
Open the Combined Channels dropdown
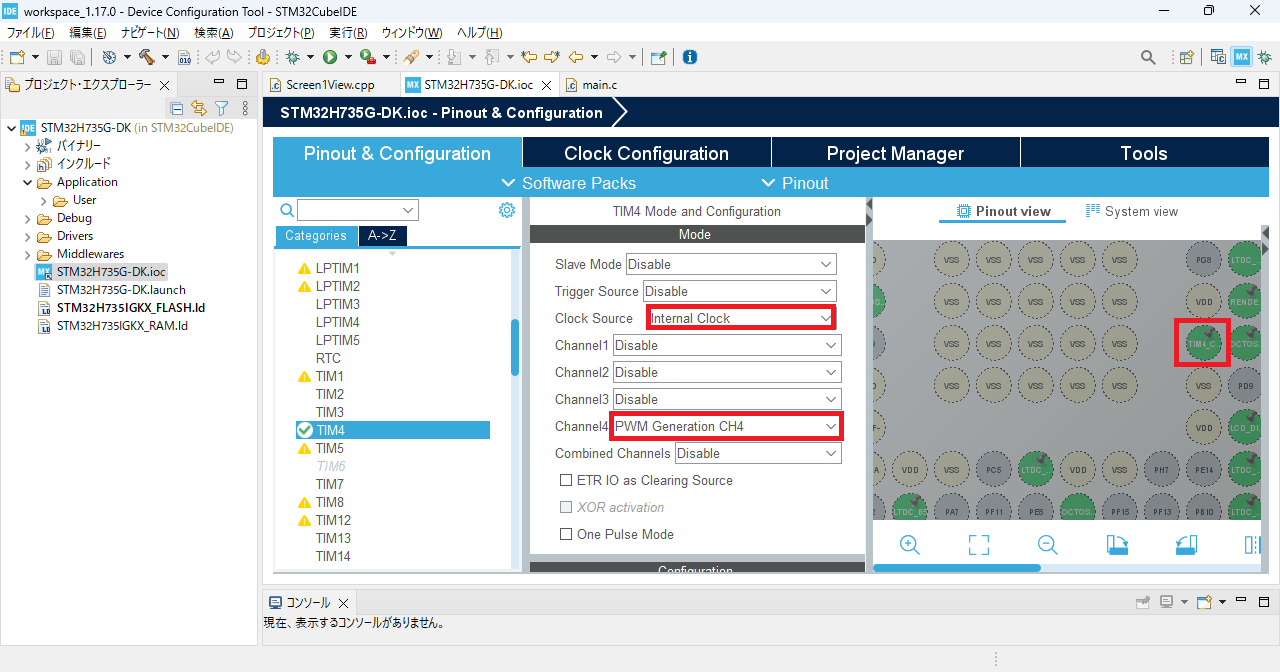click(758, 453)
